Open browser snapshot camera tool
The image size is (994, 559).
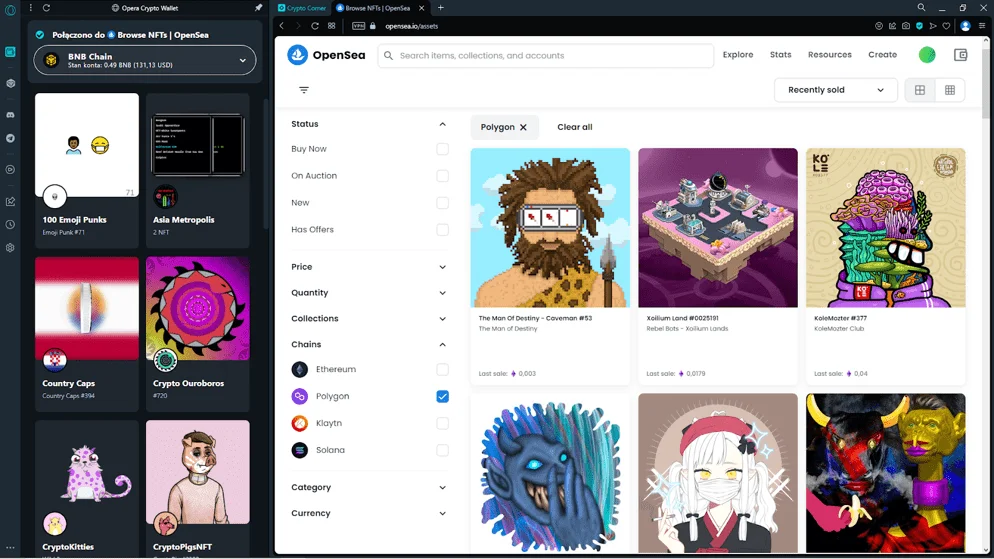[906, 26]
